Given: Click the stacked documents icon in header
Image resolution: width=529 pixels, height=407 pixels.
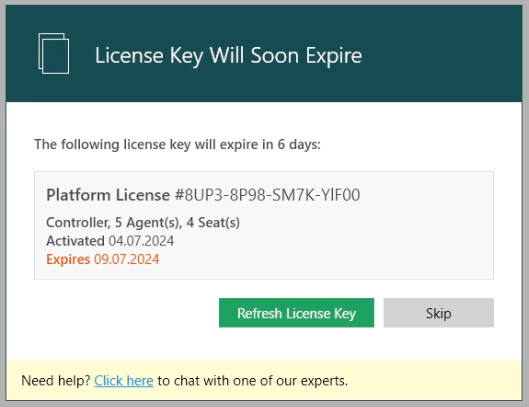Looking at the screenshot, I should click(54, 53).
